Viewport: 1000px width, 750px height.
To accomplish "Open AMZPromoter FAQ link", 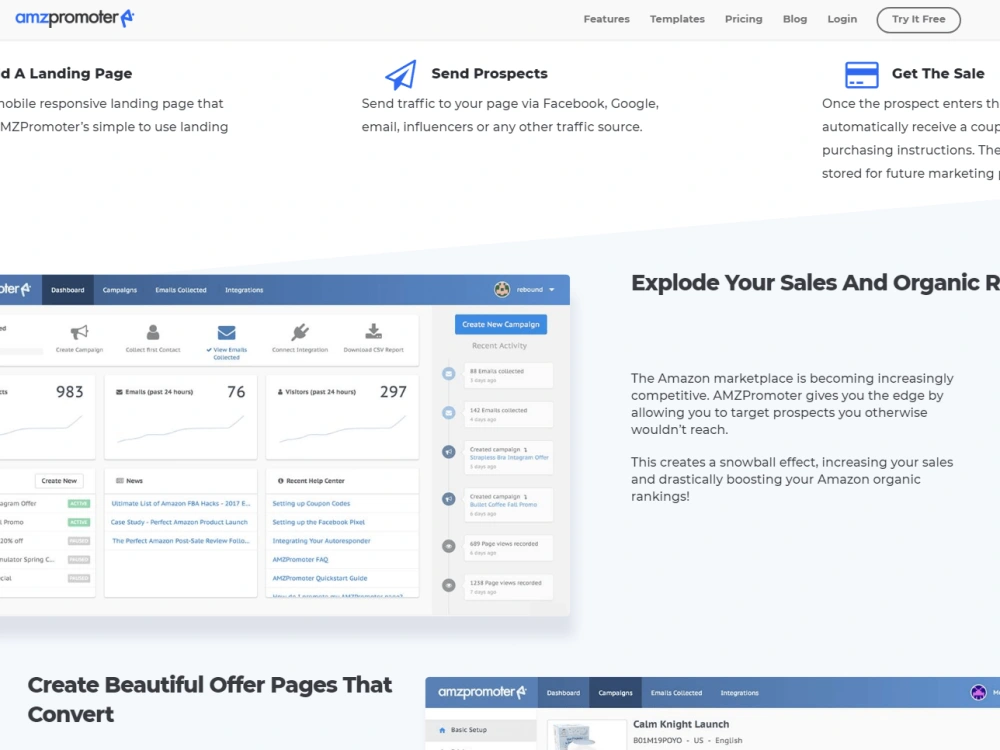I will 300,559.
